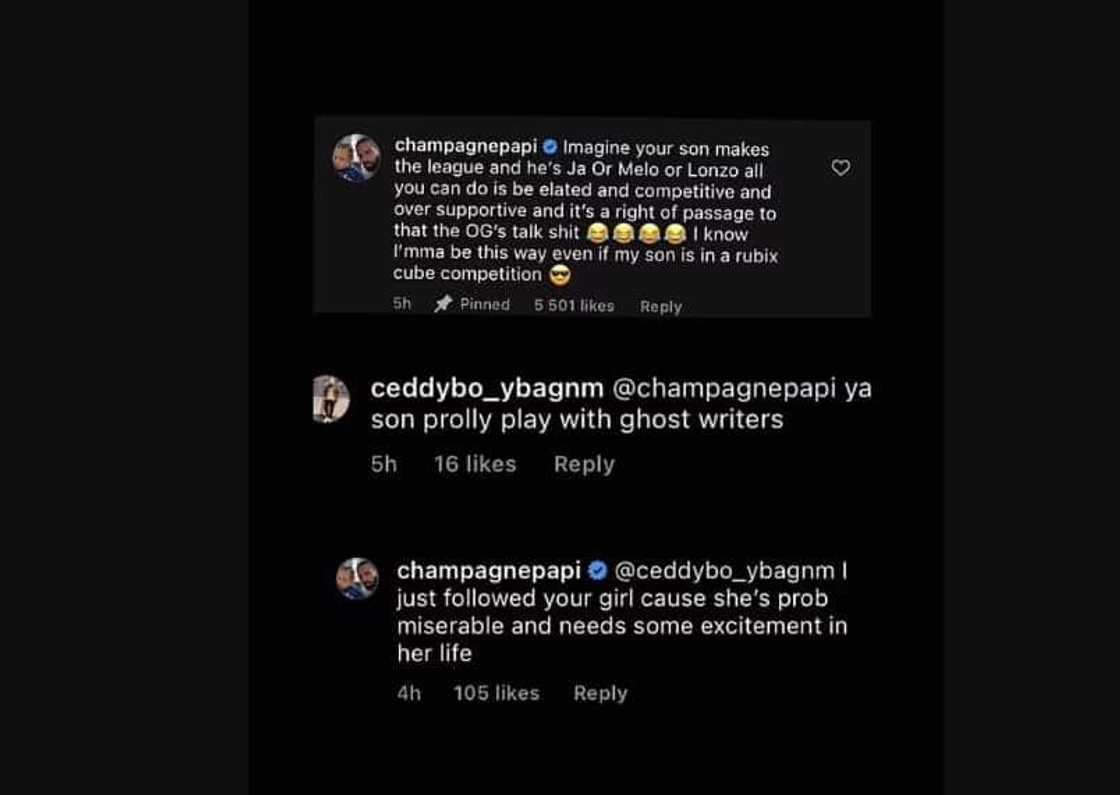Reply to Drake's pinned comment
This screenshot has height=795, width=1120.
click(659, 306)
